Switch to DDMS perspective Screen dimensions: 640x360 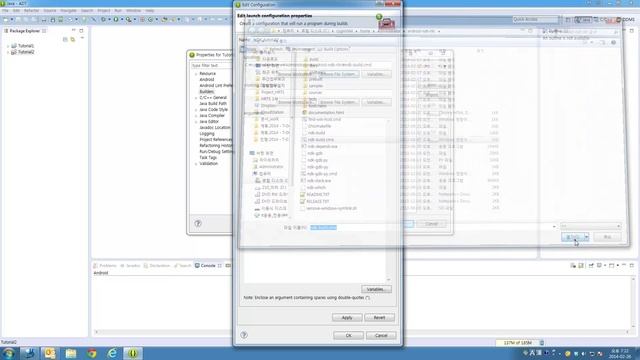(x=627, y=19)
